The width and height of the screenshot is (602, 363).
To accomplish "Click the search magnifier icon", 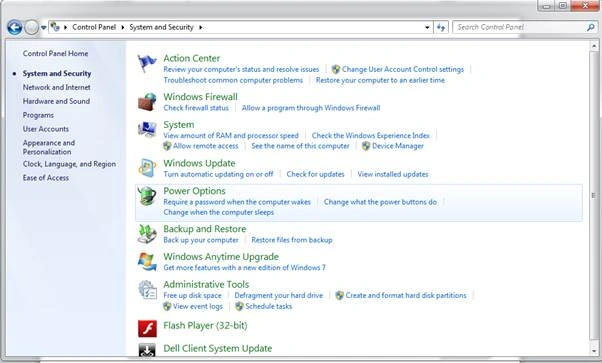I will [x=590, y=27].
